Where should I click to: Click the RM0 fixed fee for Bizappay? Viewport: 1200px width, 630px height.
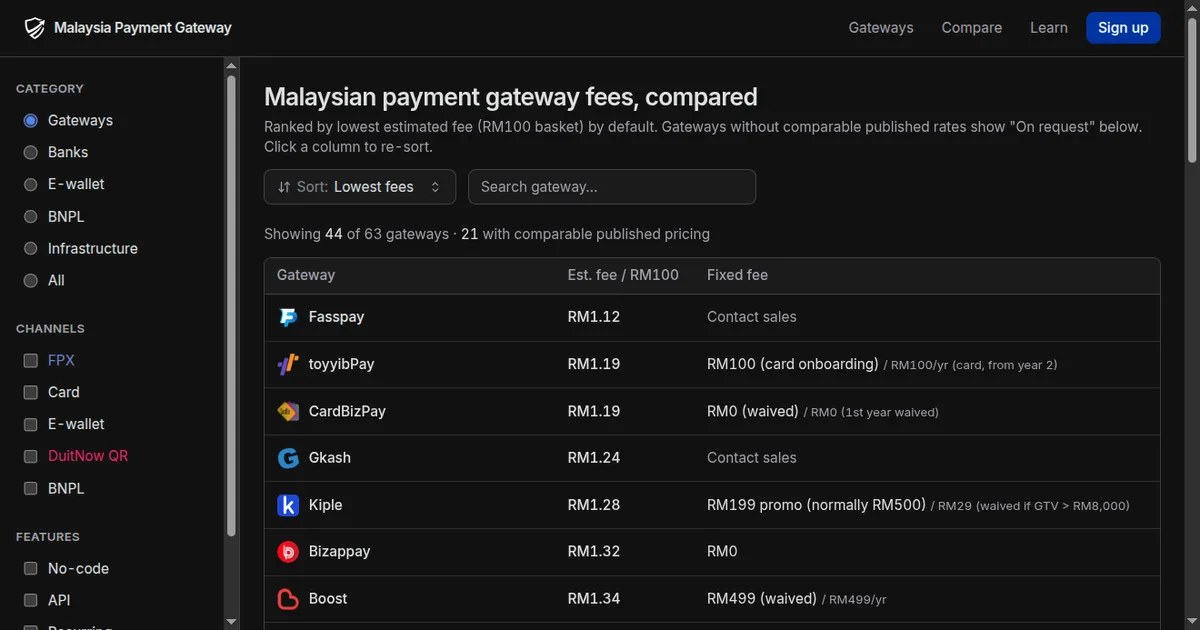722,552
